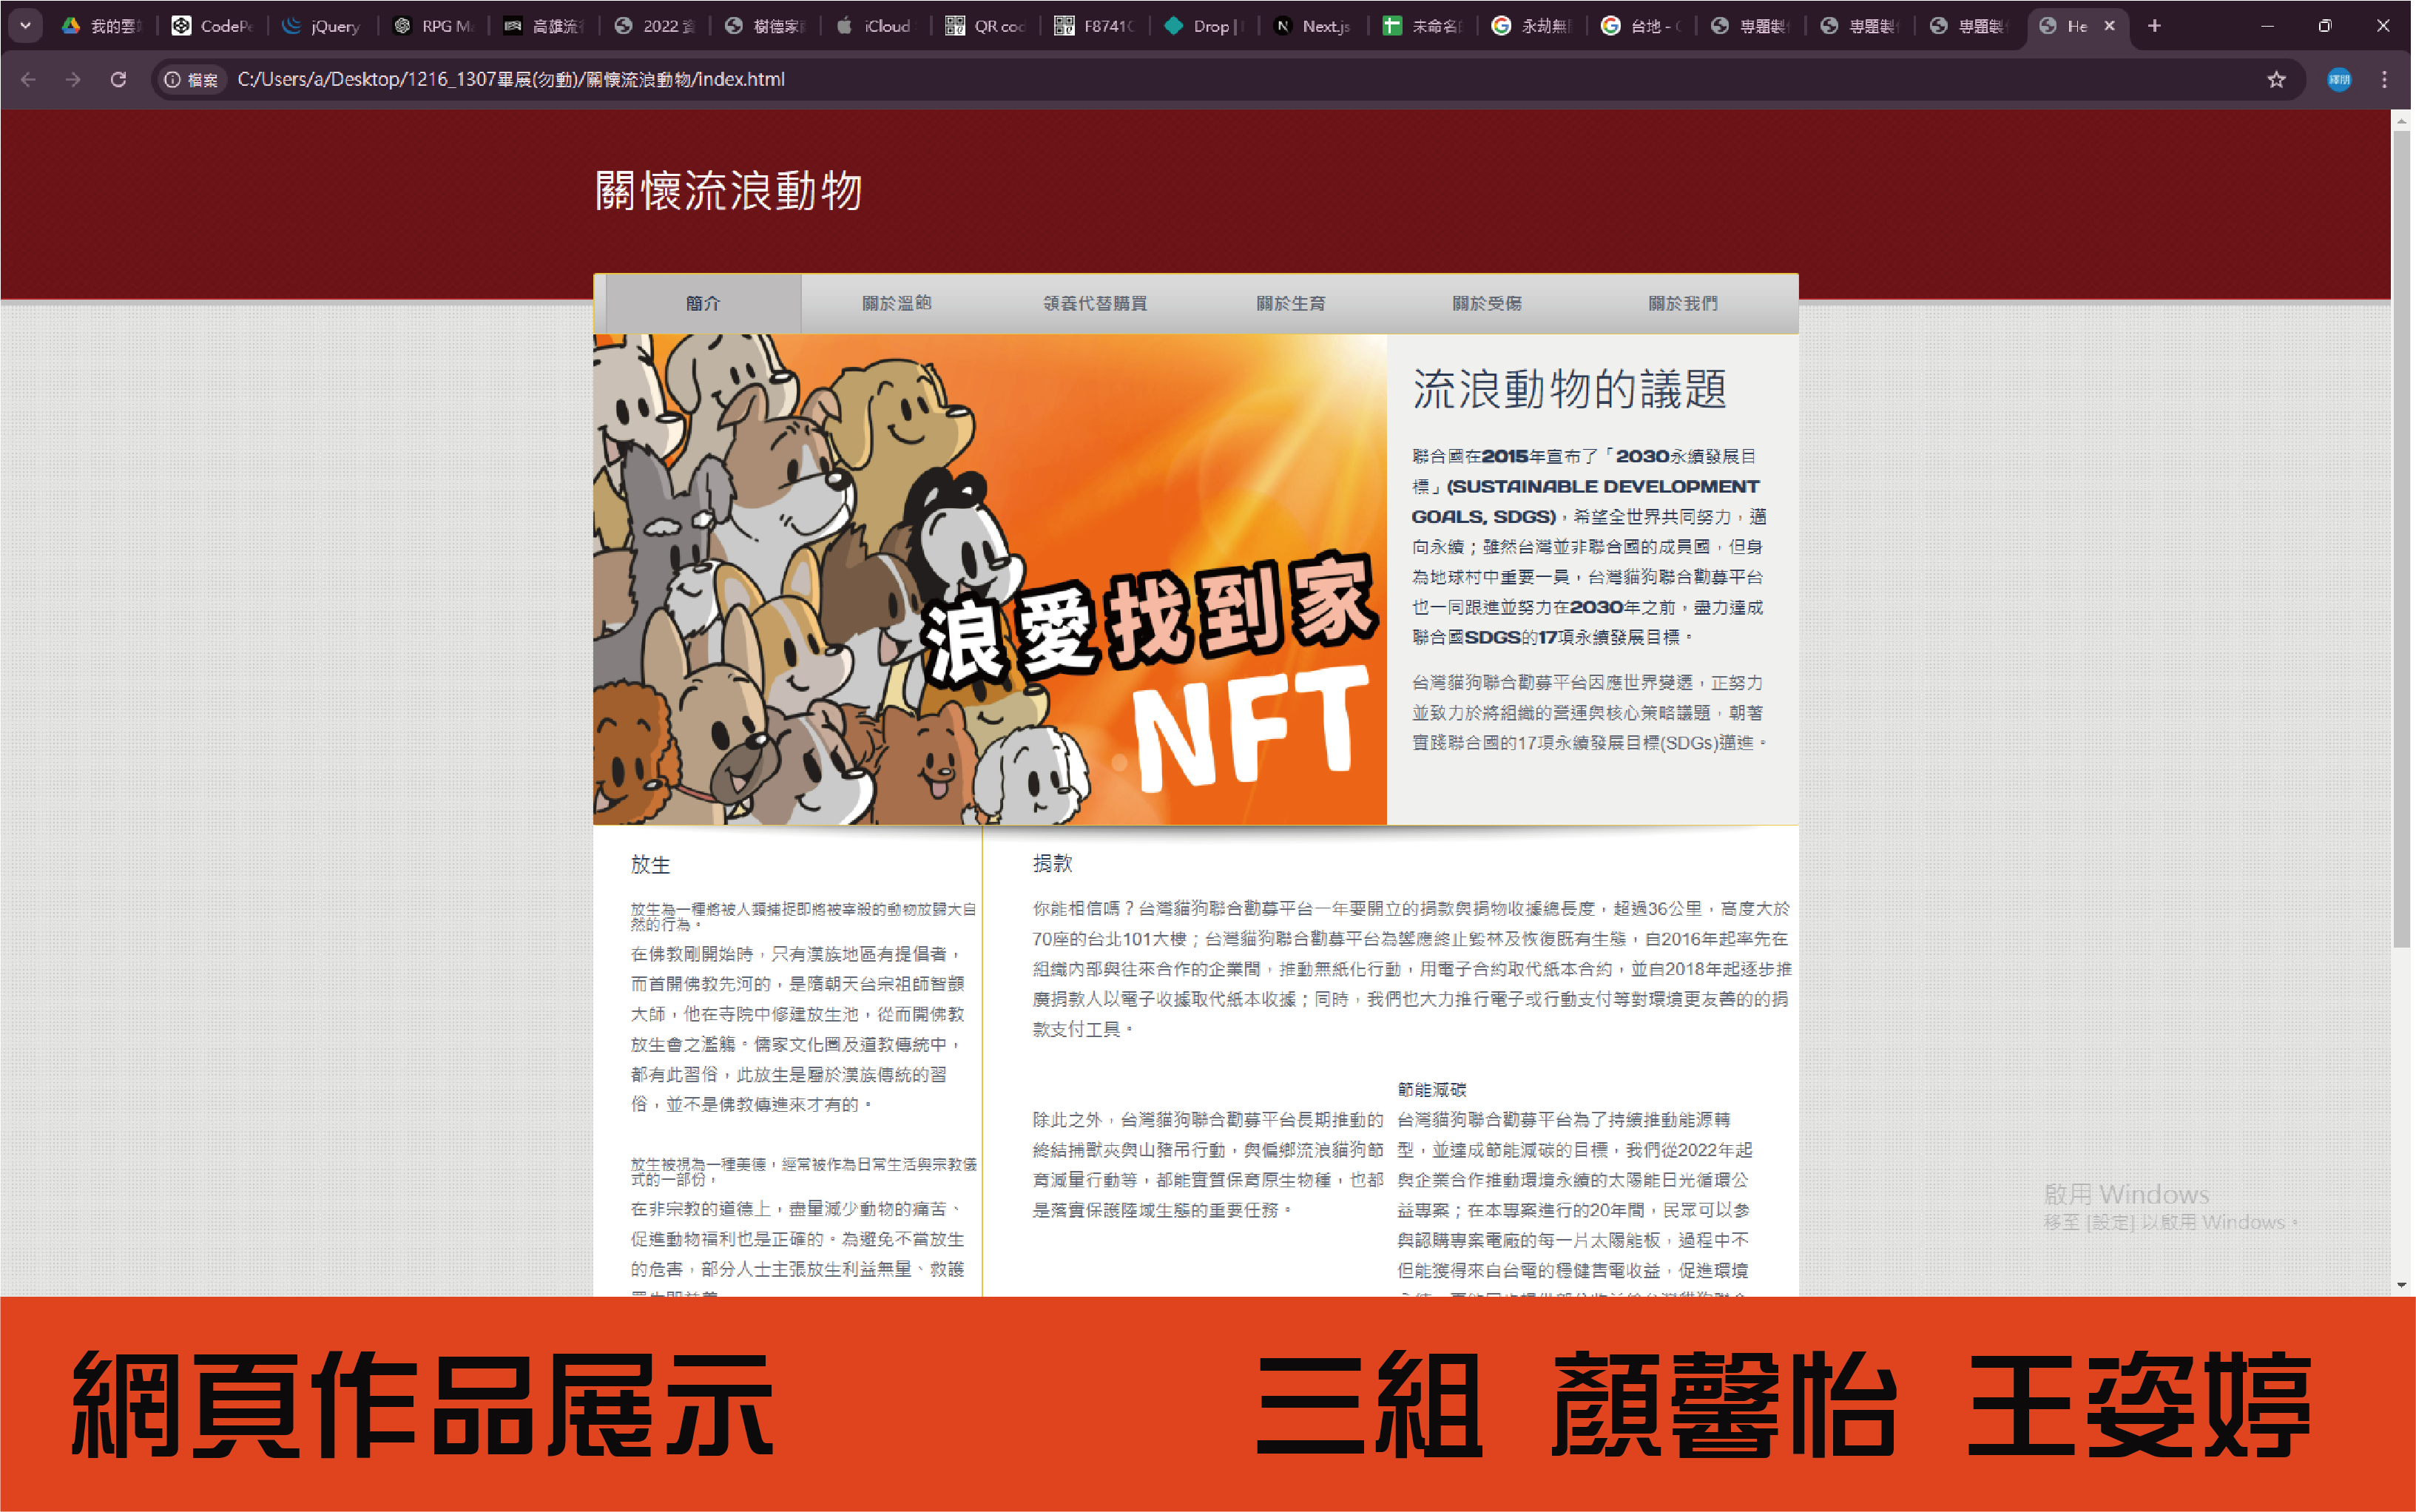Screen dimensions: 2416x1512
Task: Minimize the browser window
Action: point(2267,26)
